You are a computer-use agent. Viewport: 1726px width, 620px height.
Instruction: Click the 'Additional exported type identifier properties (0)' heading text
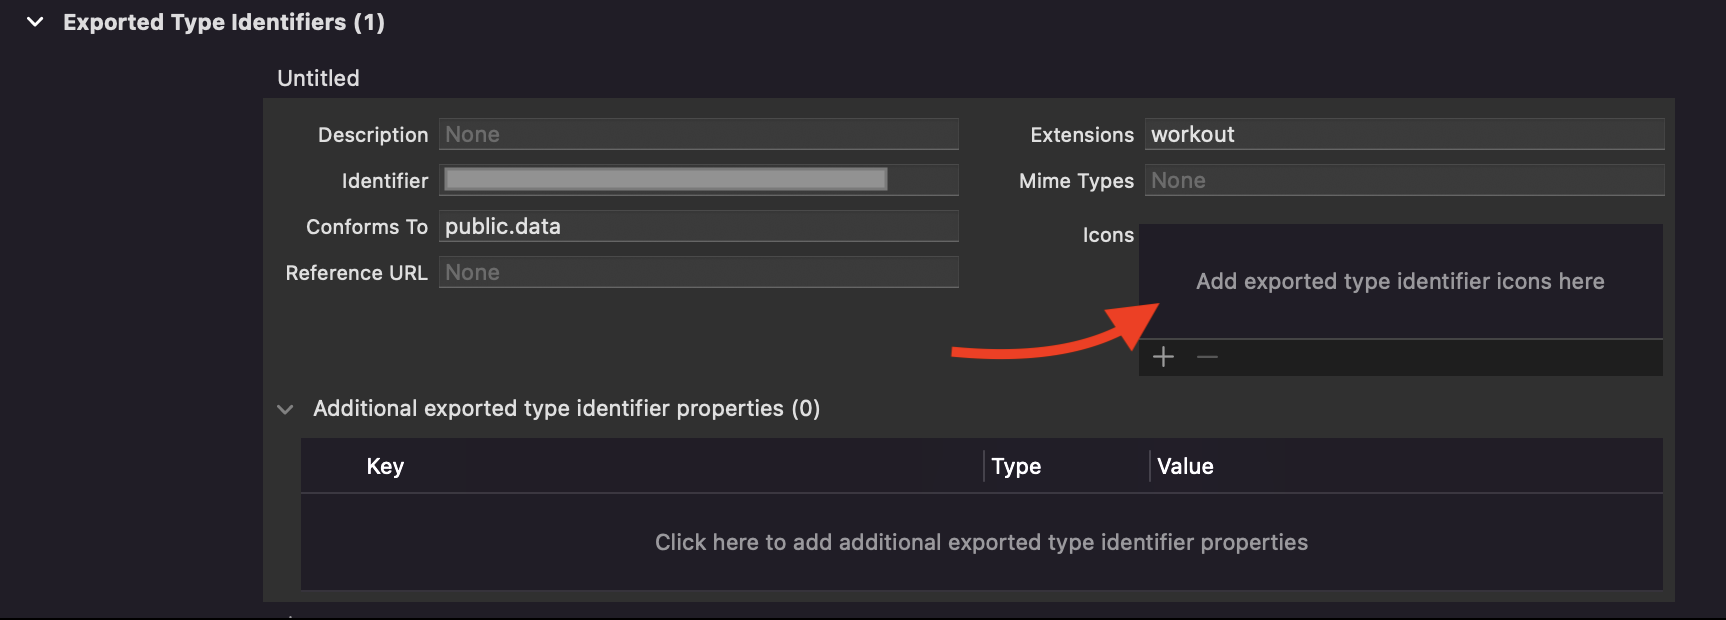coord(566,408)
